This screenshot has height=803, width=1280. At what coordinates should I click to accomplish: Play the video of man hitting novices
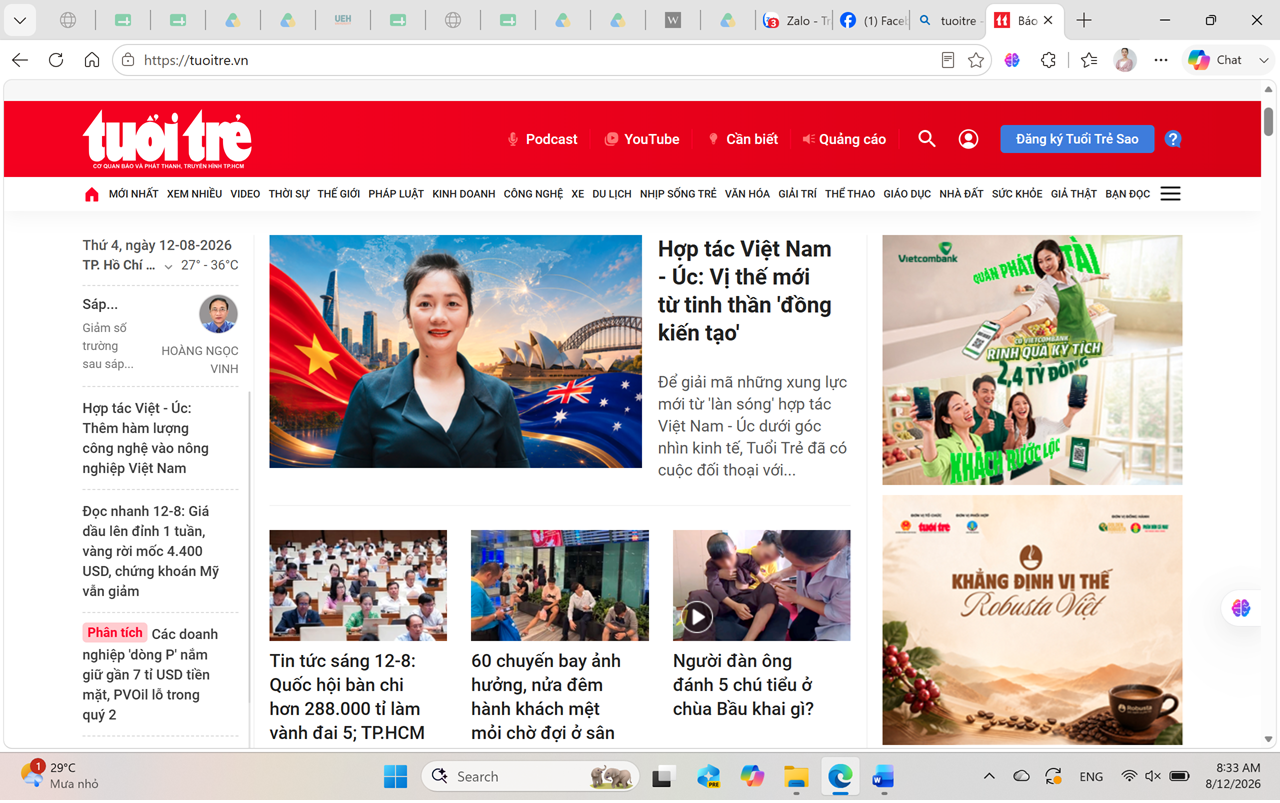tap(697, 616)
